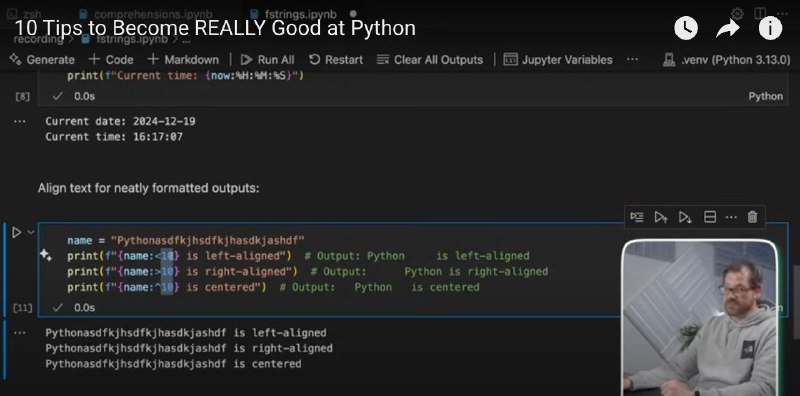Click the Watch Later clock icon

686,28
